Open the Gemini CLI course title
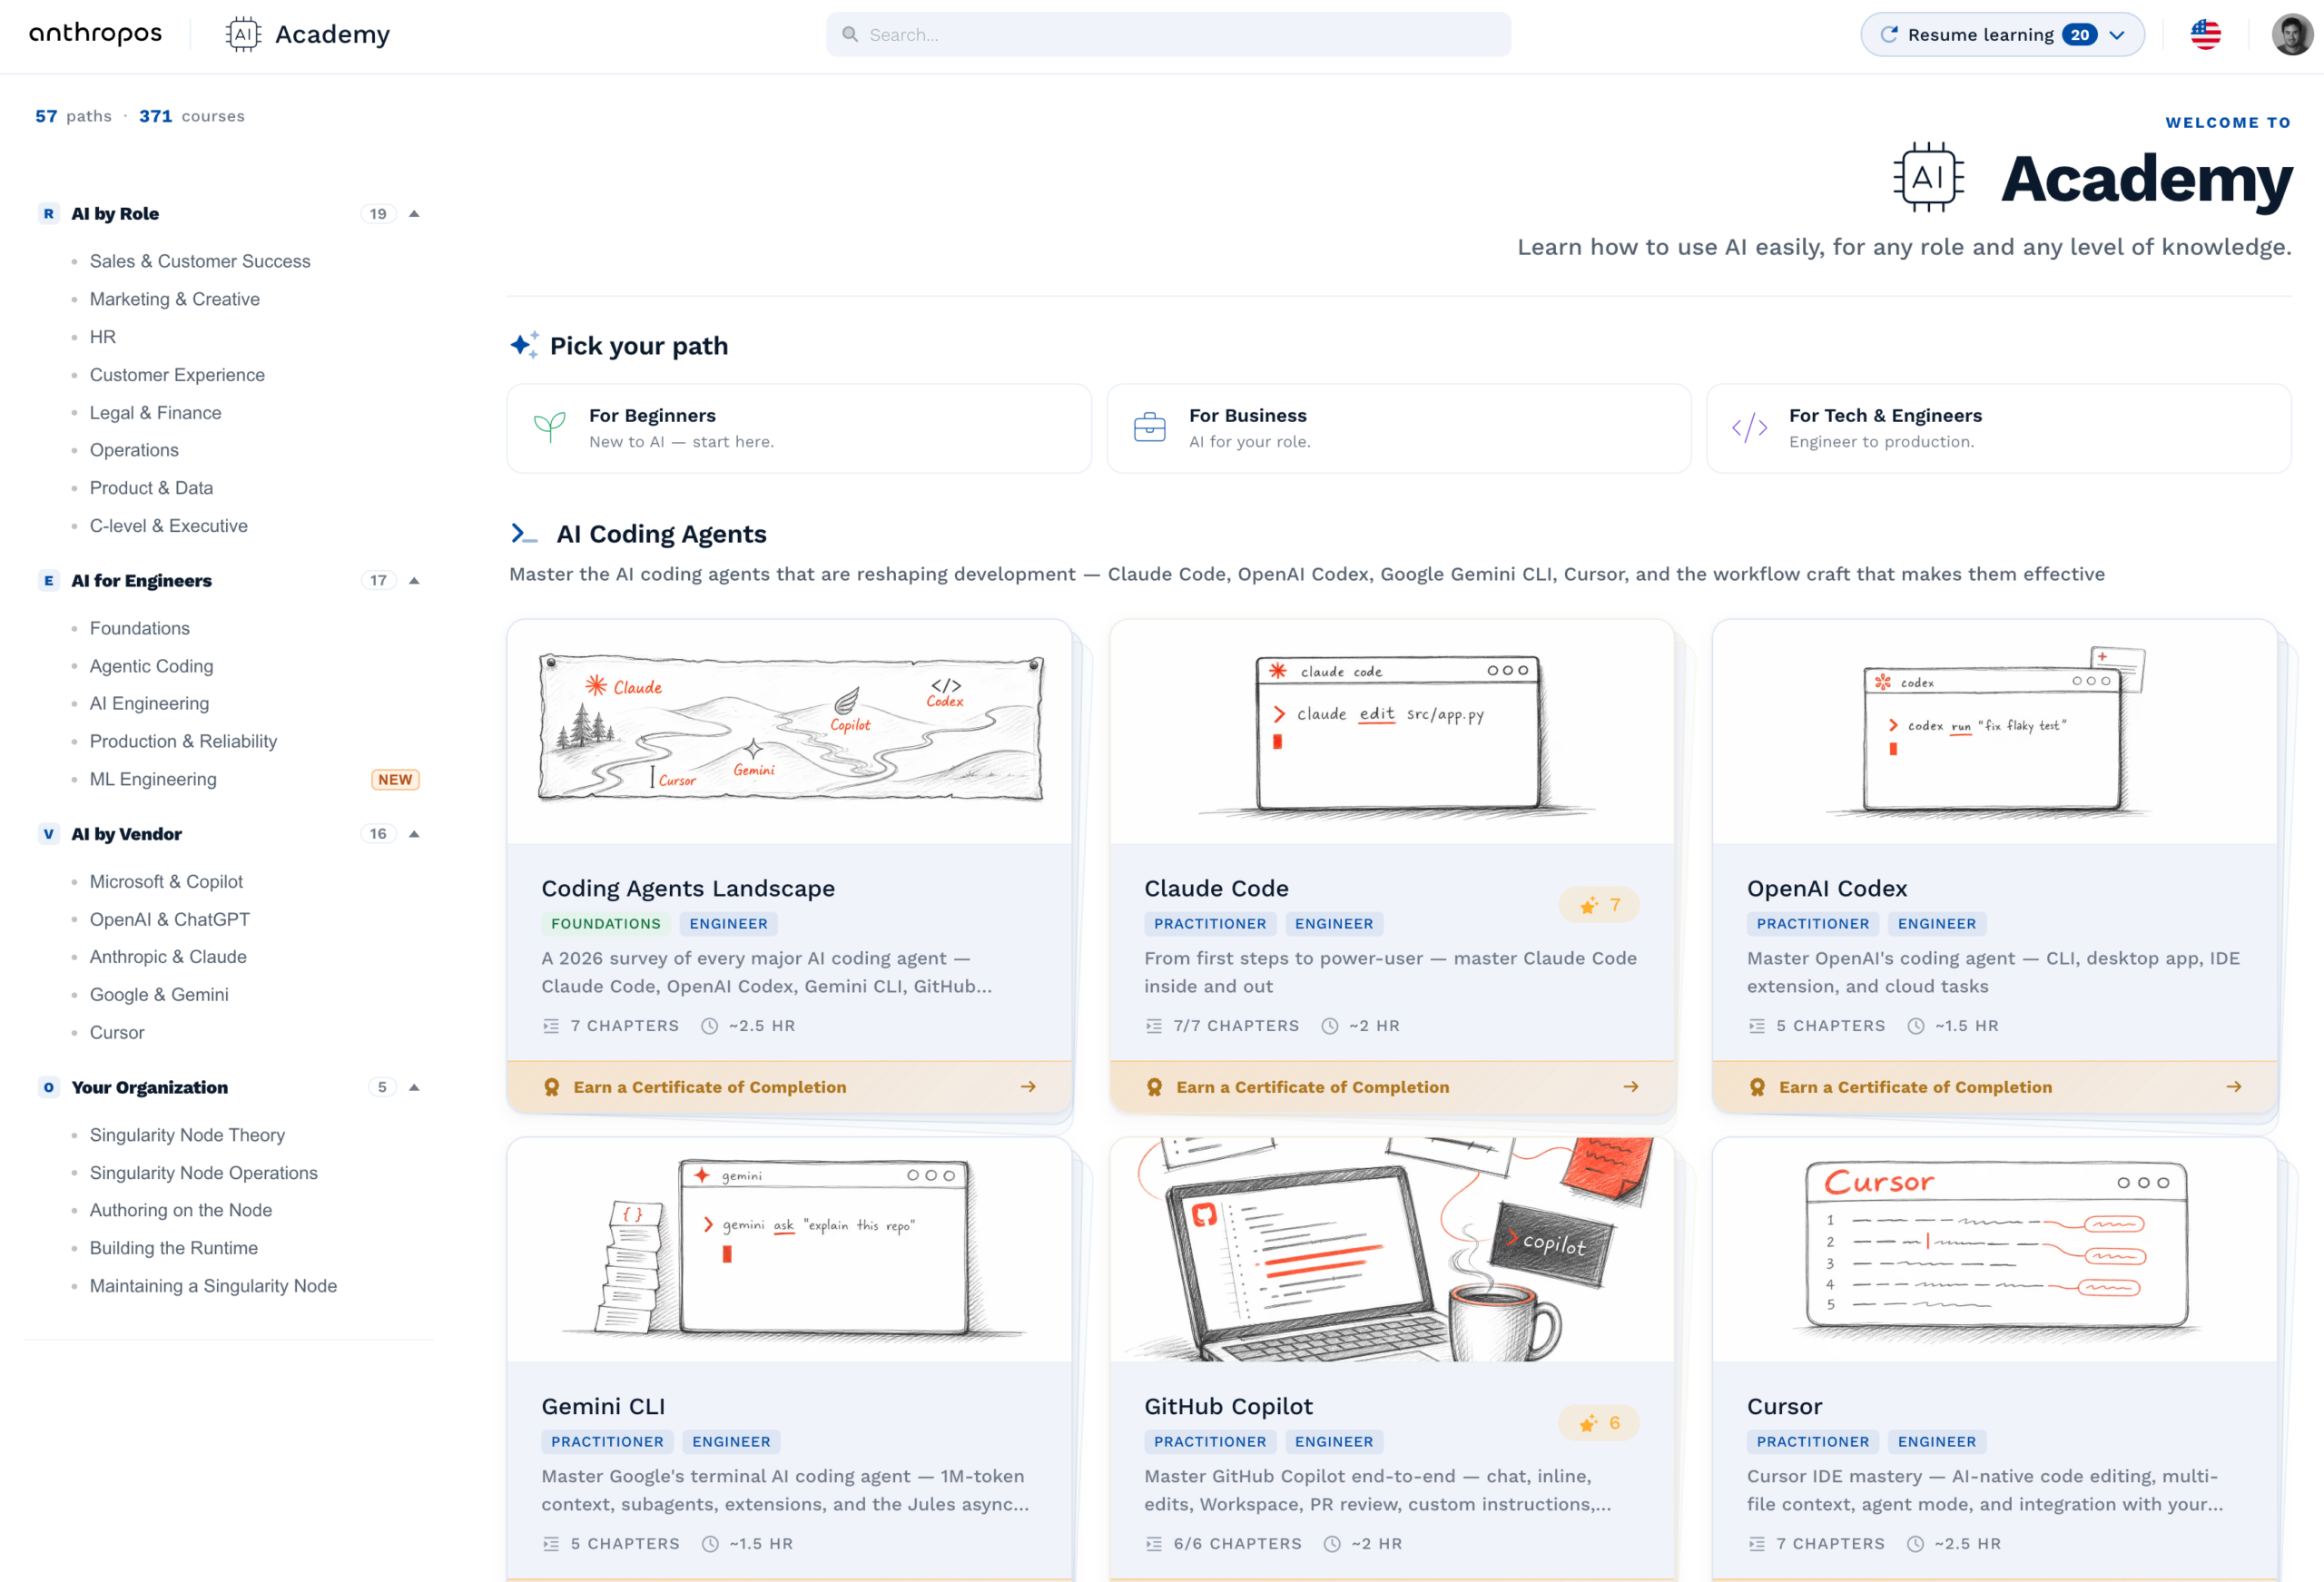 click(x=603, y=1407)
